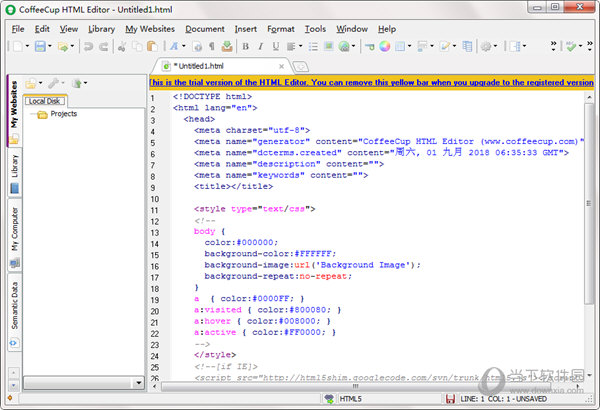Cut selection with the scissors icon
600x410 pixels.
tap(122, 47)
